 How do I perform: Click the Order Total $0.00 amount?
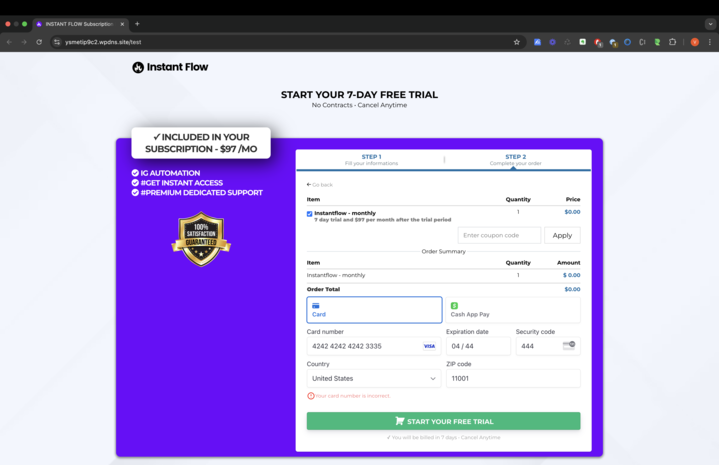(x=572, y=289)
